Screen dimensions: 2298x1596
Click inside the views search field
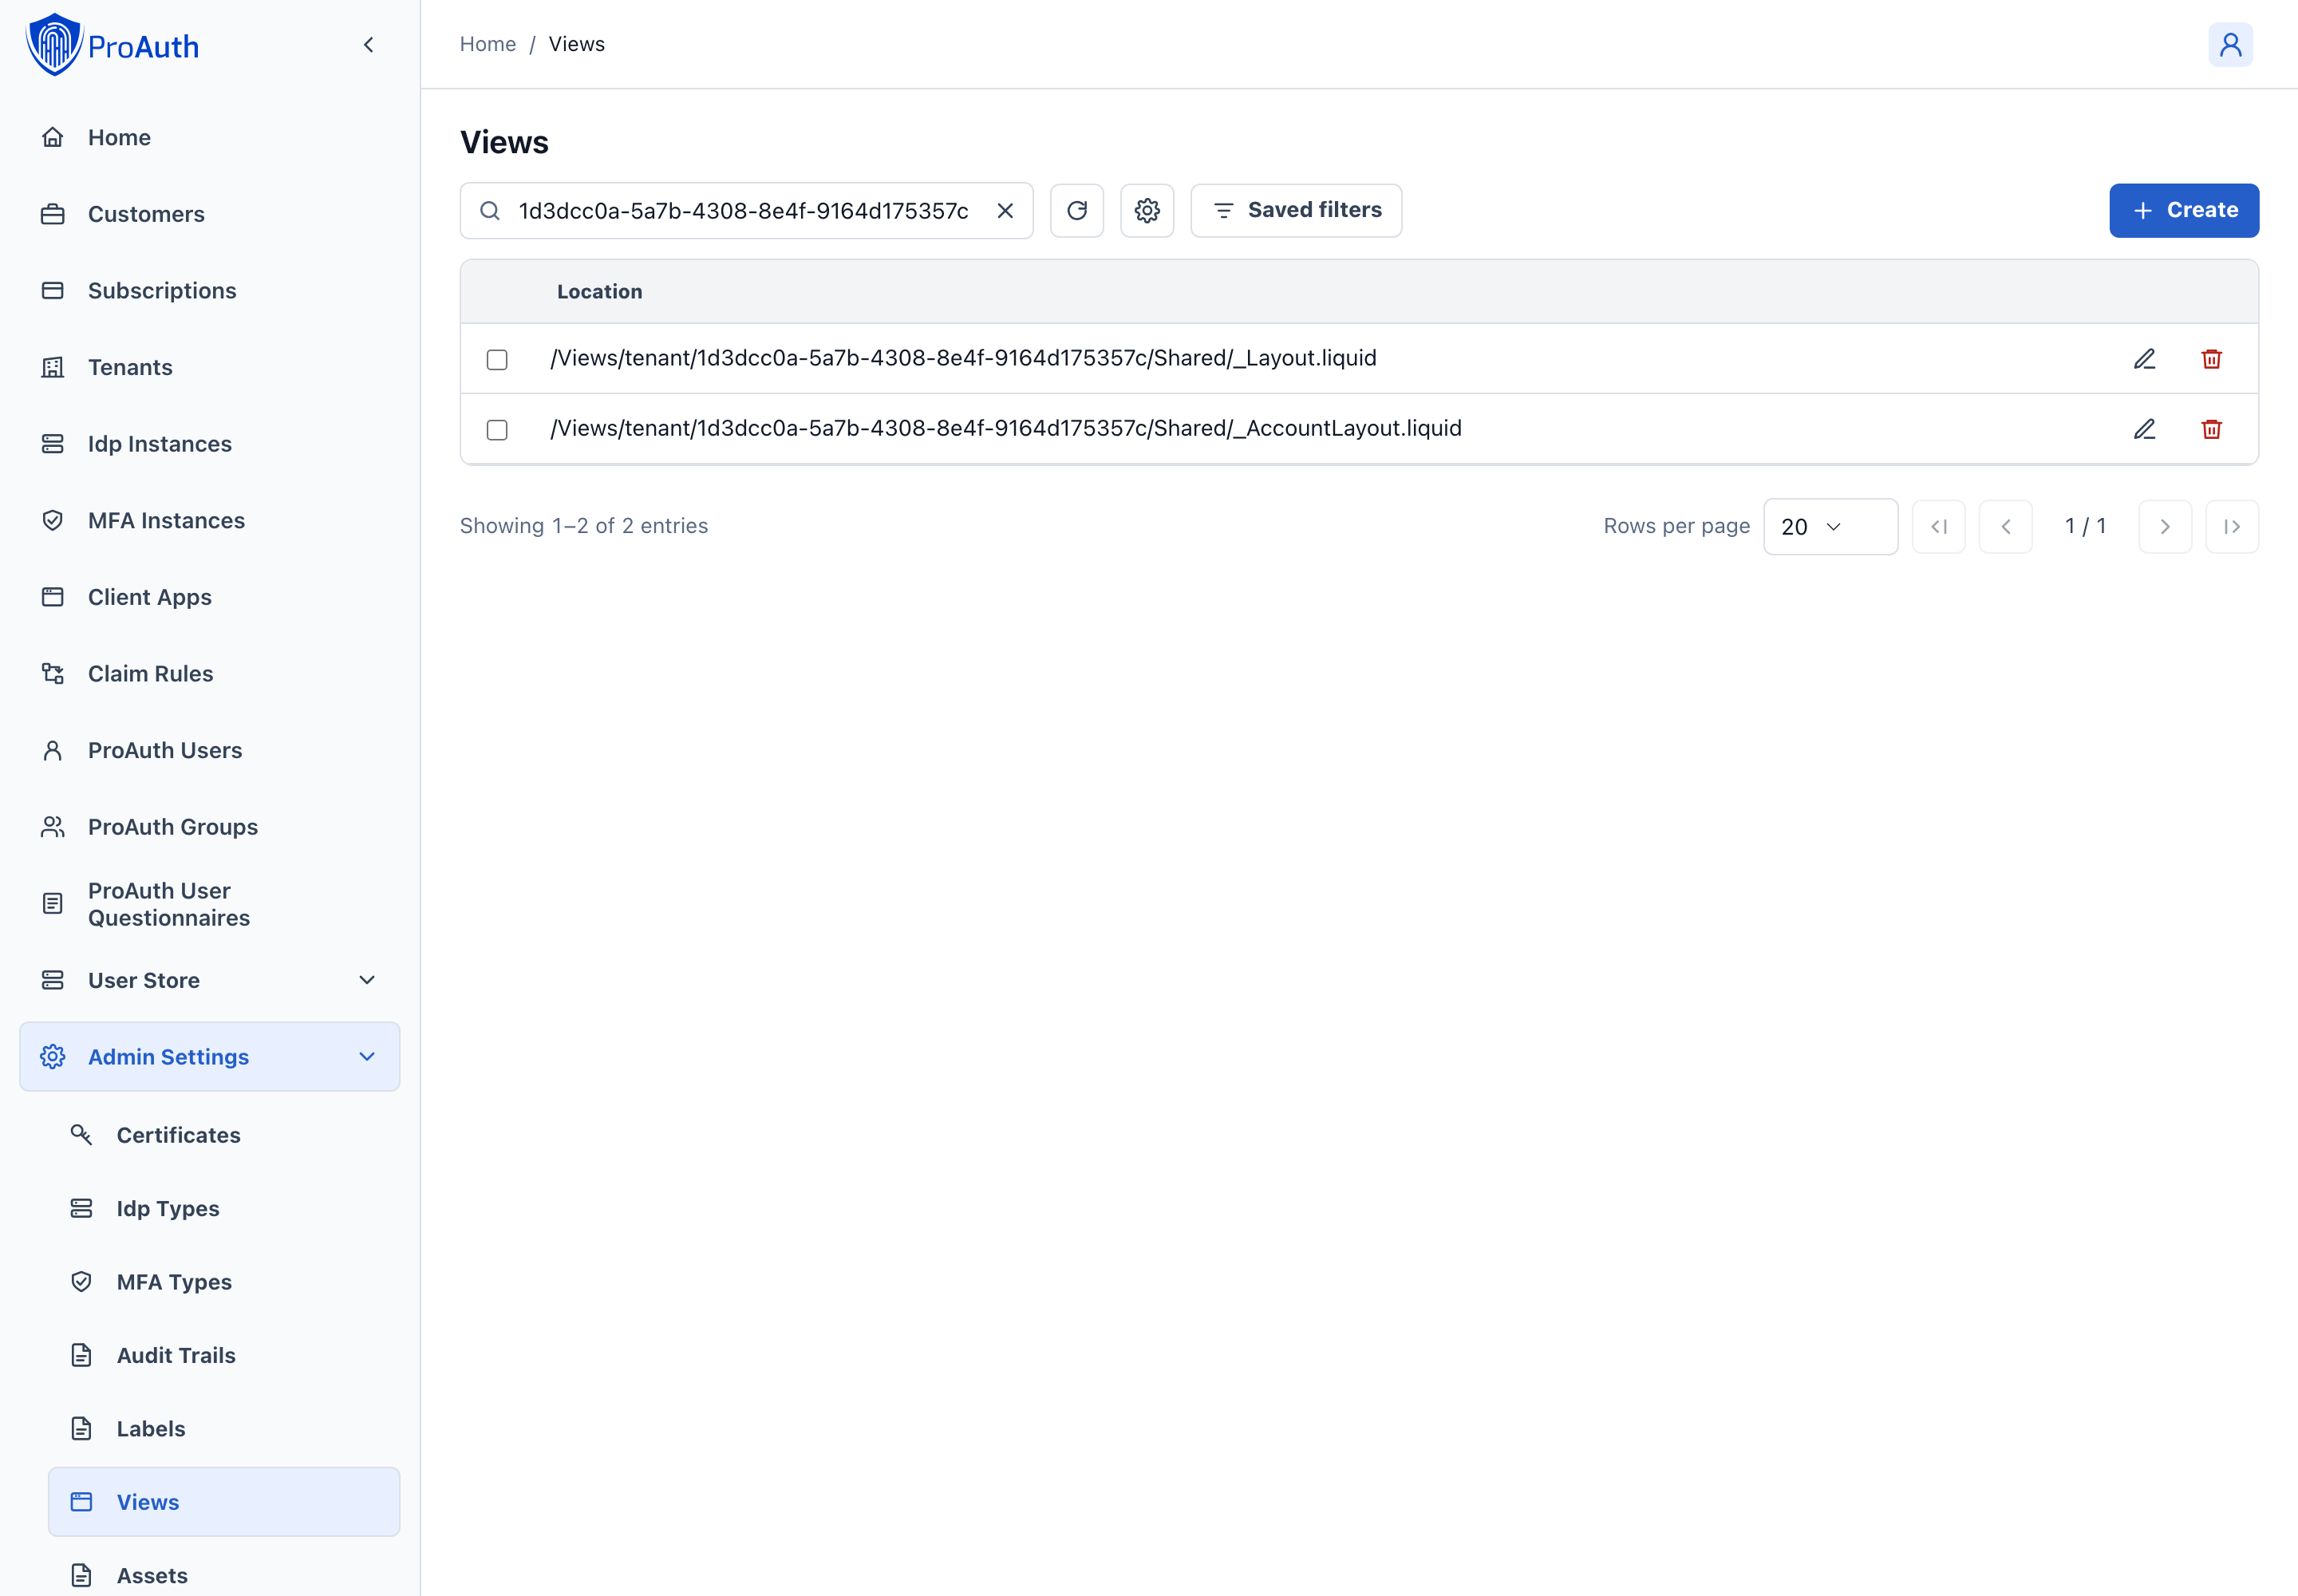(746, 211)
